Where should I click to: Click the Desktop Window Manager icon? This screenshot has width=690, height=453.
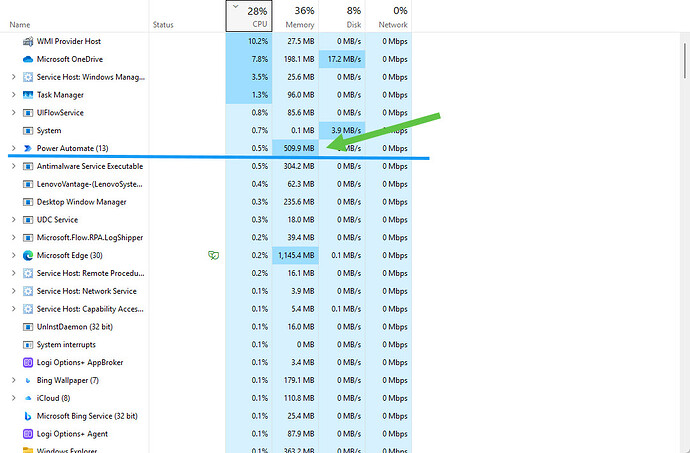28,202
